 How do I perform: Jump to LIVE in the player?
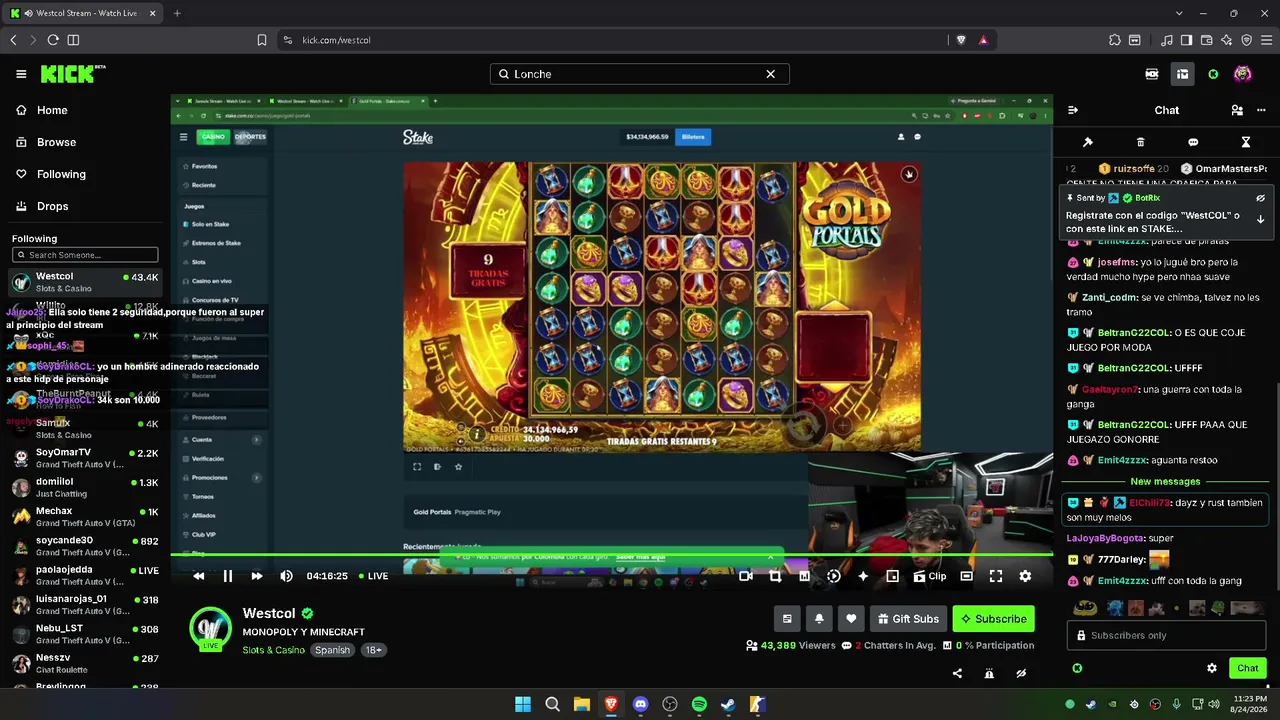click(372, 576)
